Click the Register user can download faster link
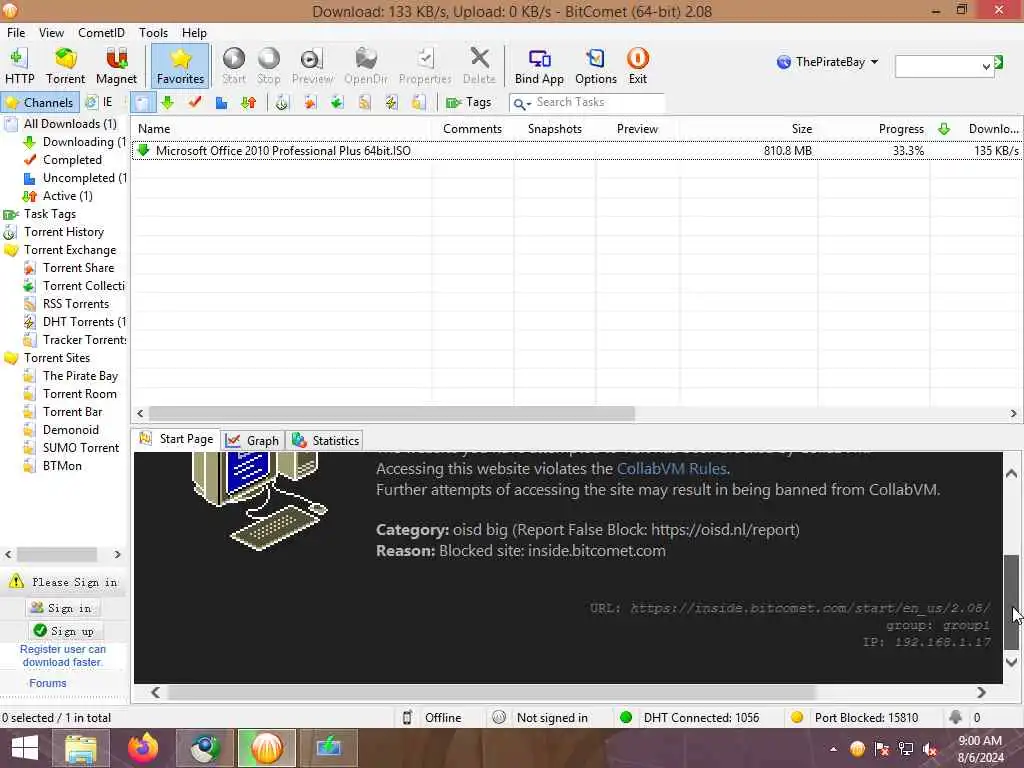This screenshot has width=1024, height=768. 63,656
